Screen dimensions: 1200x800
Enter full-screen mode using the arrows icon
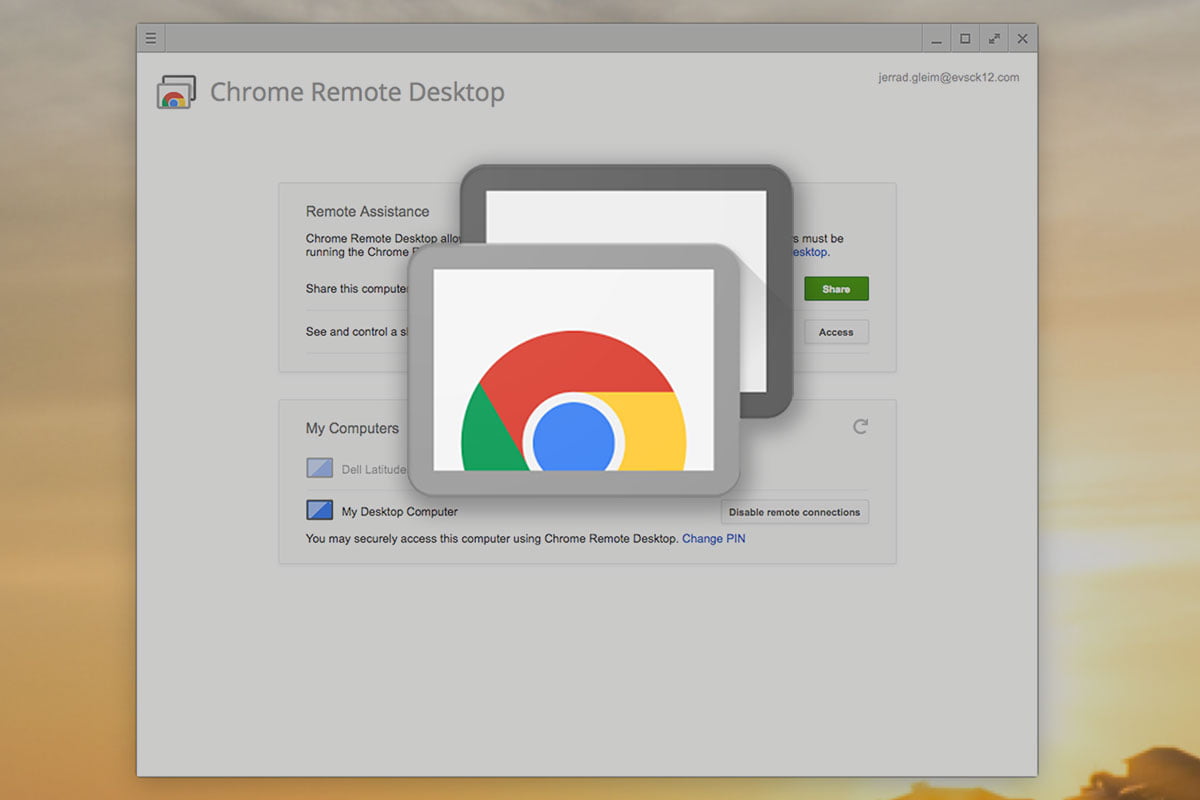point(993,39)
